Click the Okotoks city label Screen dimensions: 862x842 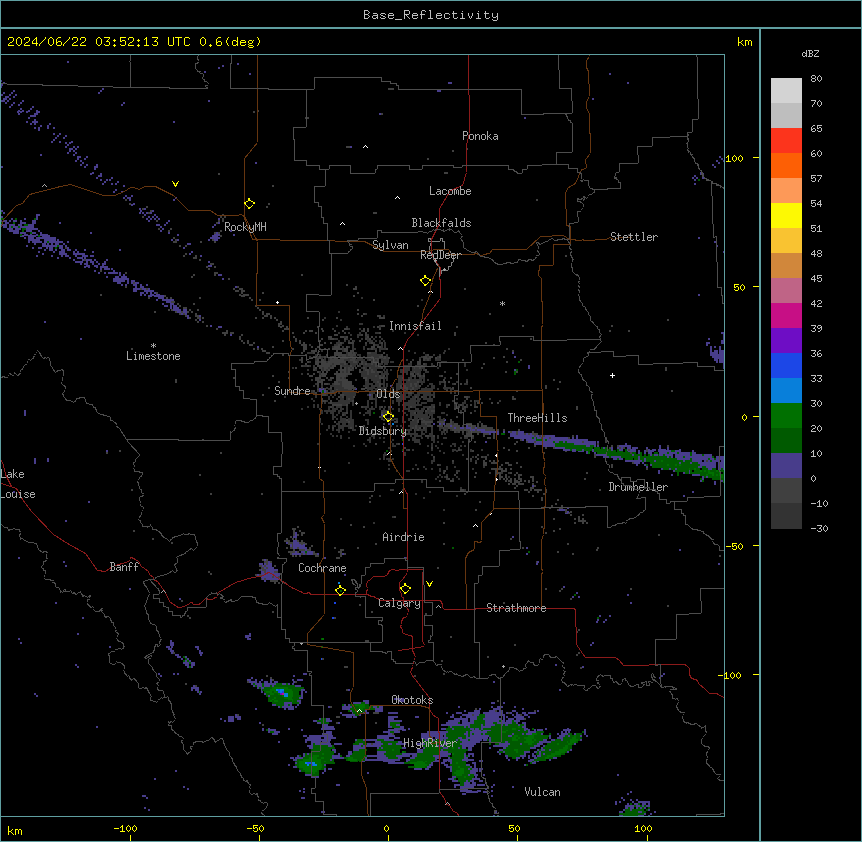[x=412, y=700]
